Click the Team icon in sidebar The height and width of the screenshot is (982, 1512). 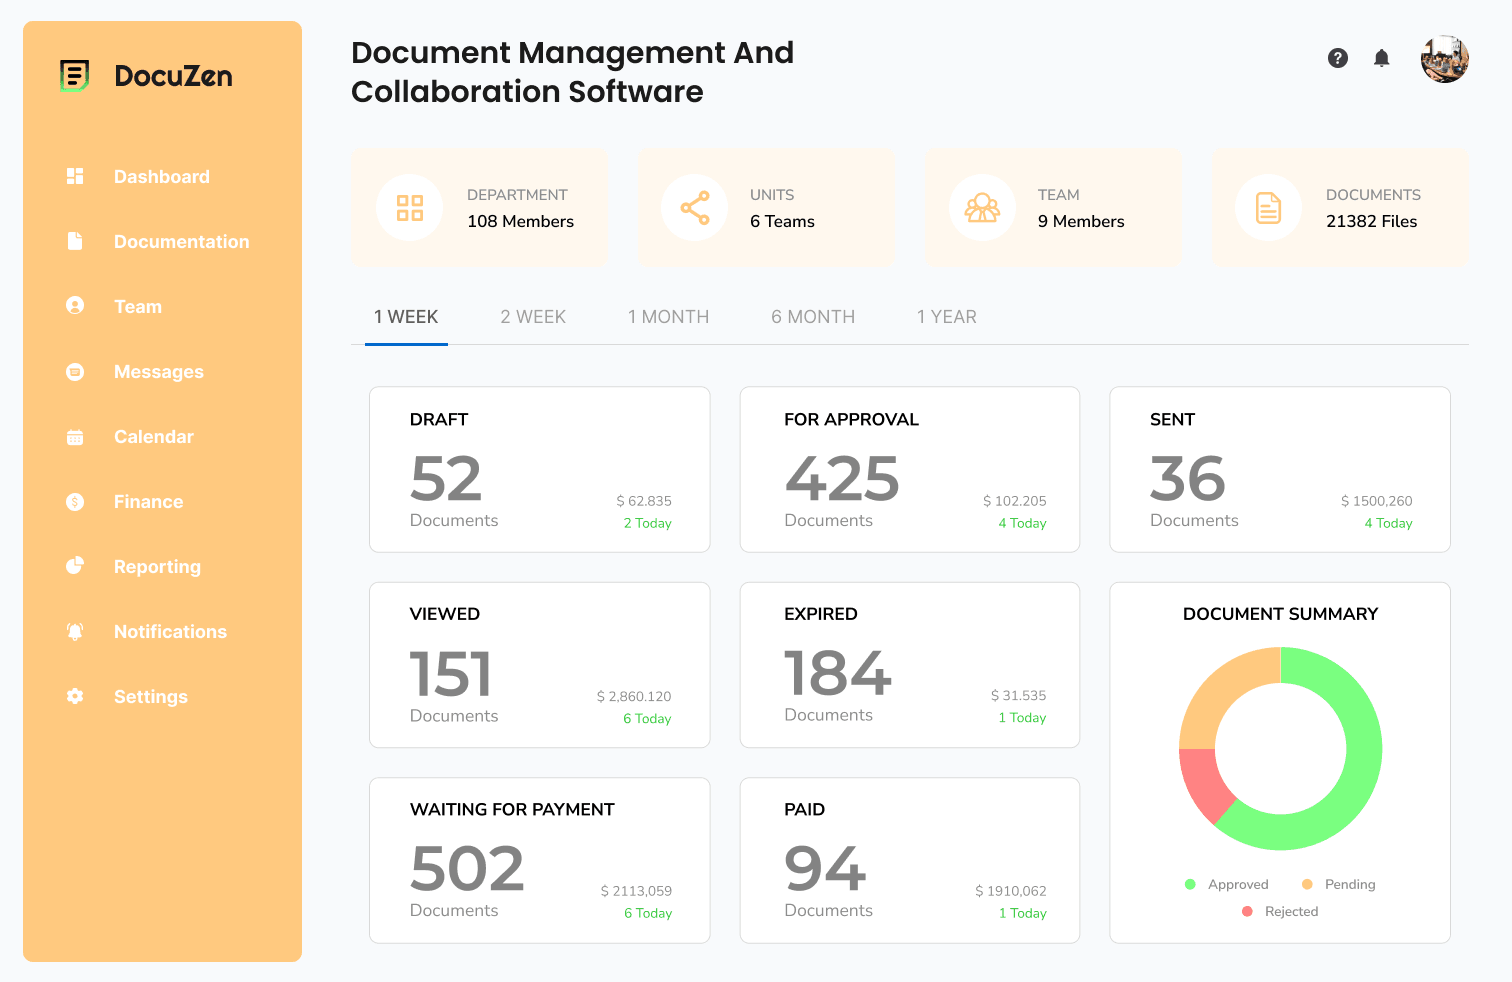coord(75,306)
